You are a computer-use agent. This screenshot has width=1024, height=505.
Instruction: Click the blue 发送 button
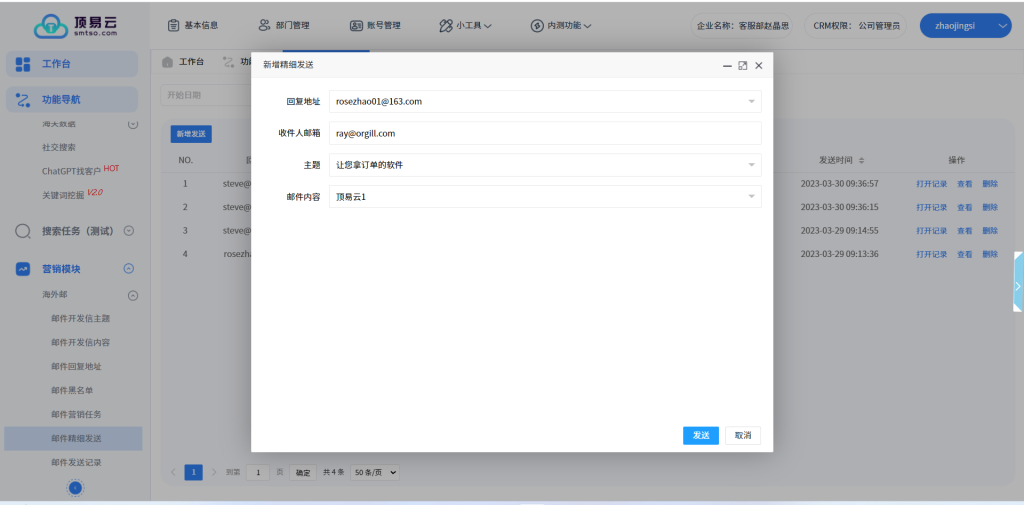[700, 435]
